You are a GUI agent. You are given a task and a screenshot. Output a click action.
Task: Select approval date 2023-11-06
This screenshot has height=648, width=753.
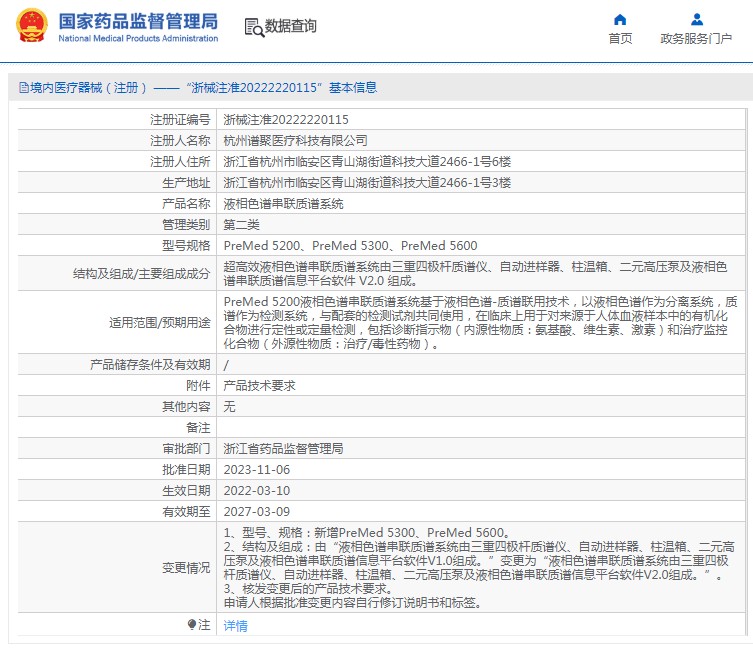[257, 470]
